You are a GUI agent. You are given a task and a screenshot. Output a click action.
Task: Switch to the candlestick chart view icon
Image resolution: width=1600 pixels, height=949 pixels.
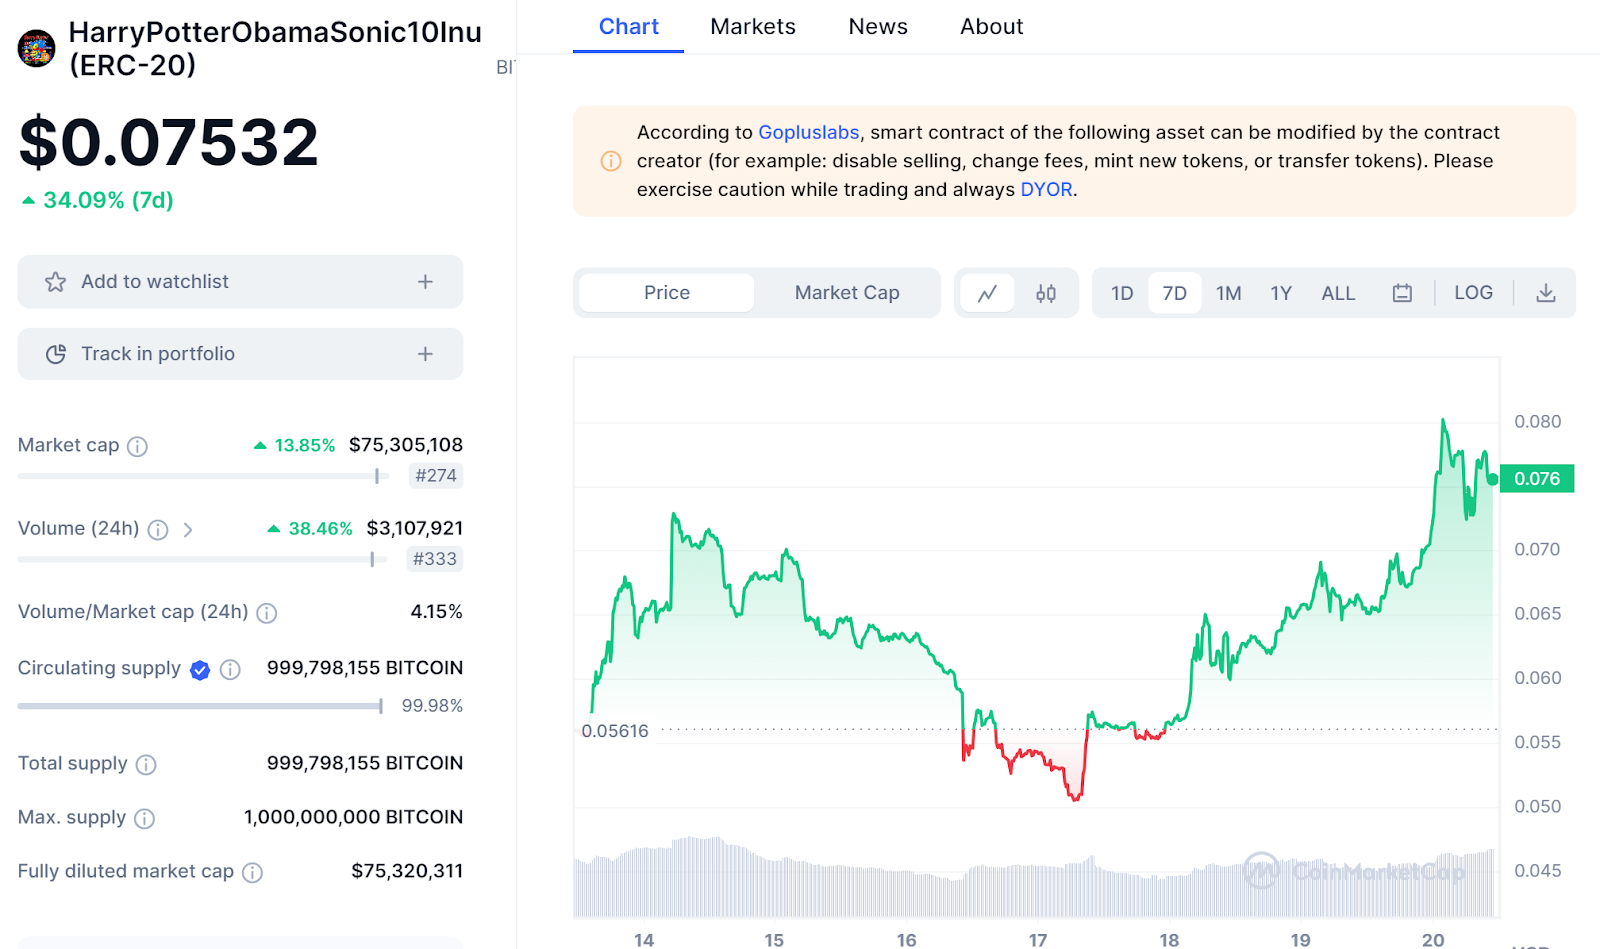coord(1046,293)
